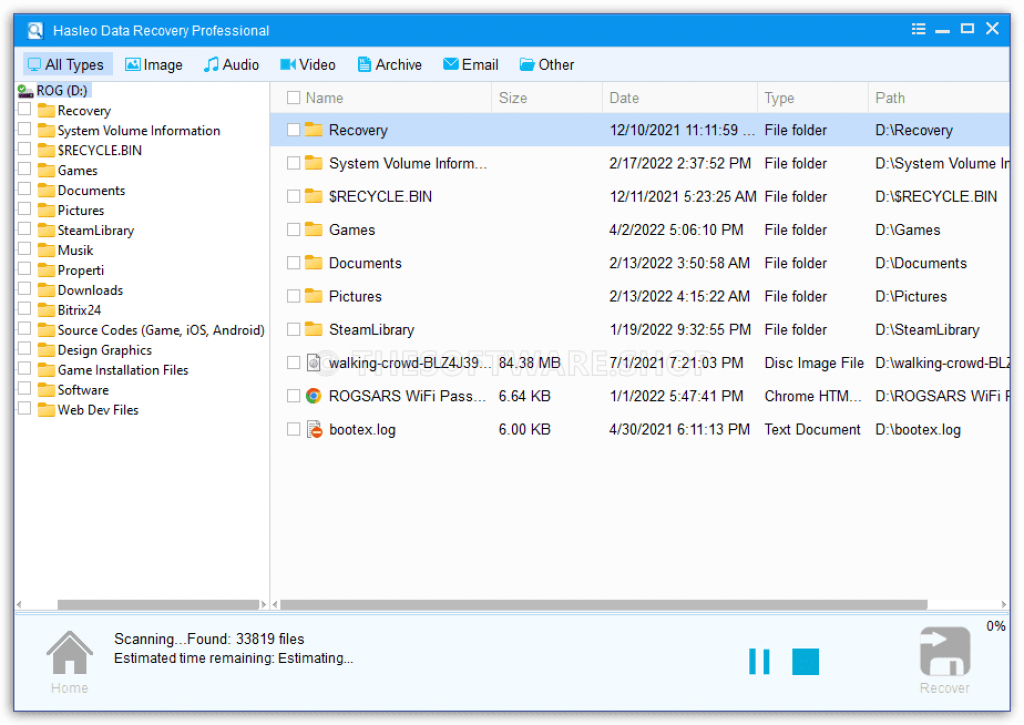Check the Documents row checkbox in file list
Screen dimensions: 1024x725
click(x=294, y=263)
